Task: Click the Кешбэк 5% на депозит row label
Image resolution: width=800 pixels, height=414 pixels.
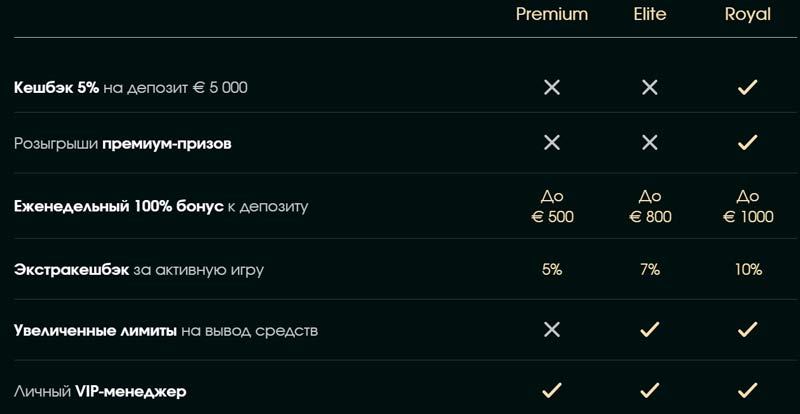Action: [x=131, y=88]
